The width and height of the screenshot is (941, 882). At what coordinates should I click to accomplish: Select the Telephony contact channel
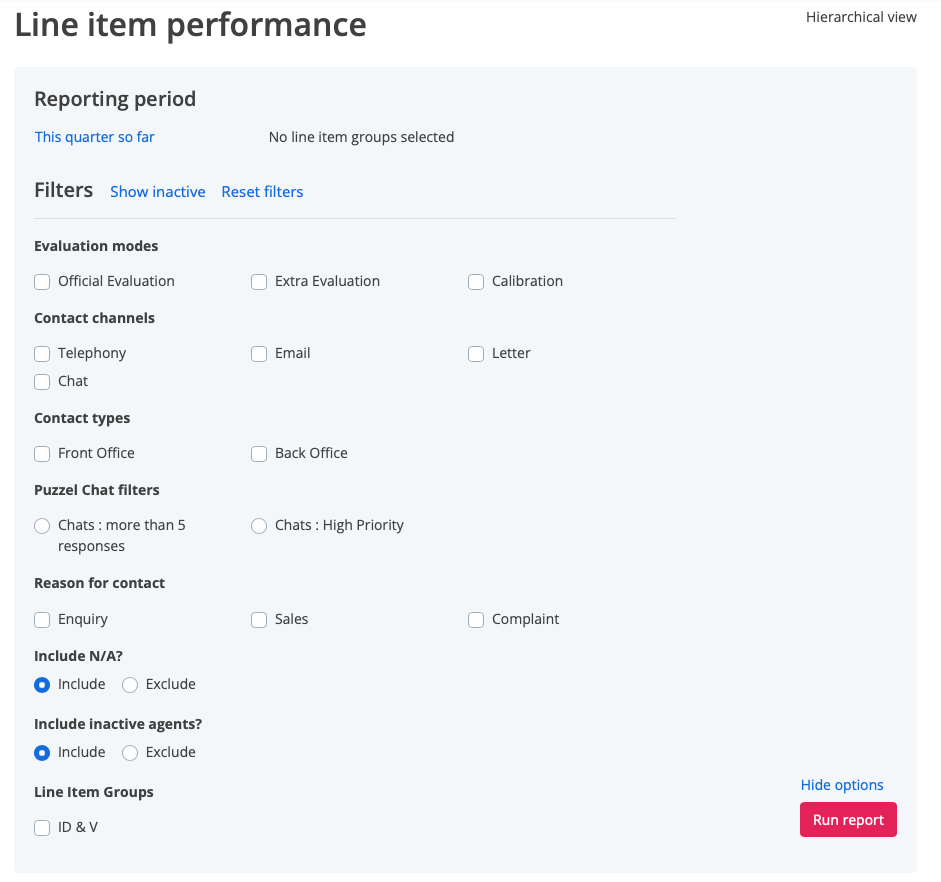point(42,354)
